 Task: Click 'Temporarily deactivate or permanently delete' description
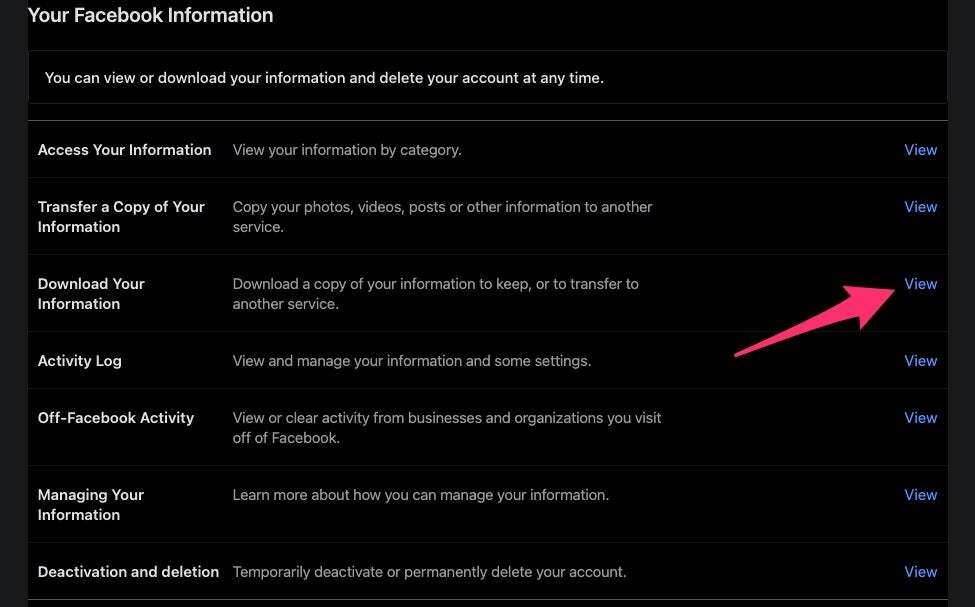tap(429, 572)
